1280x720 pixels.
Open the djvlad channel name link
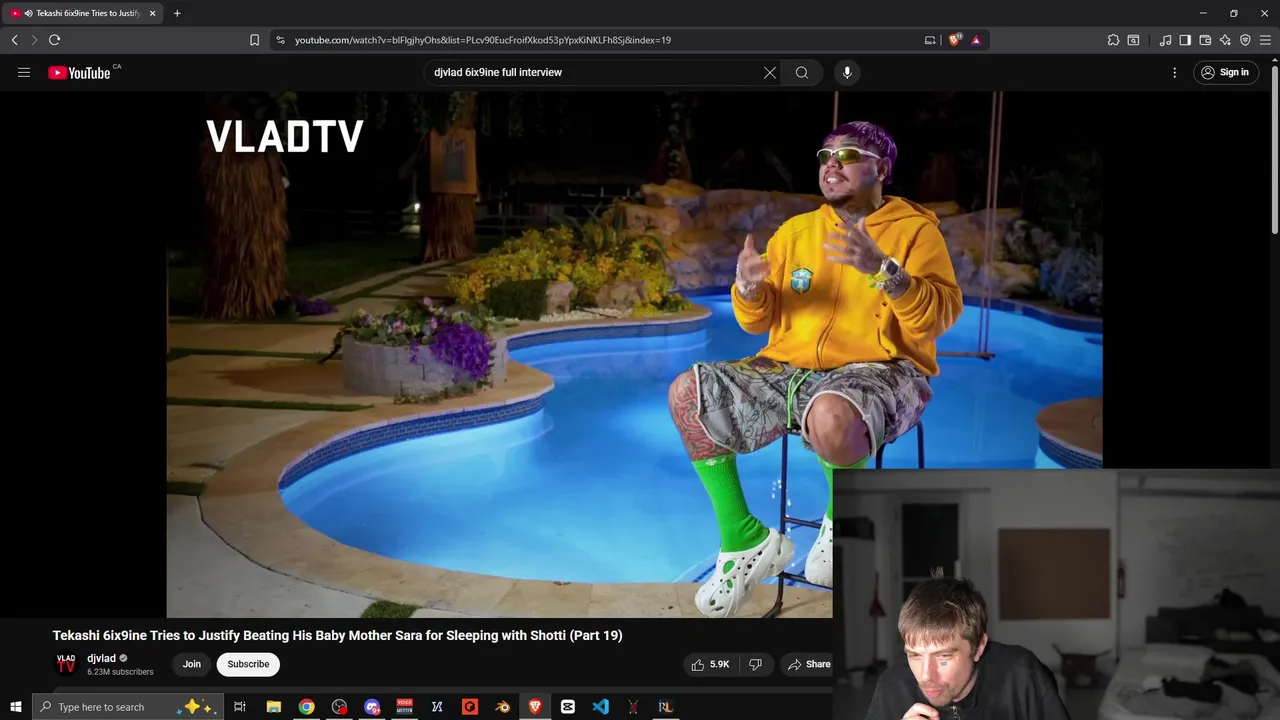(x=101, y=658)
